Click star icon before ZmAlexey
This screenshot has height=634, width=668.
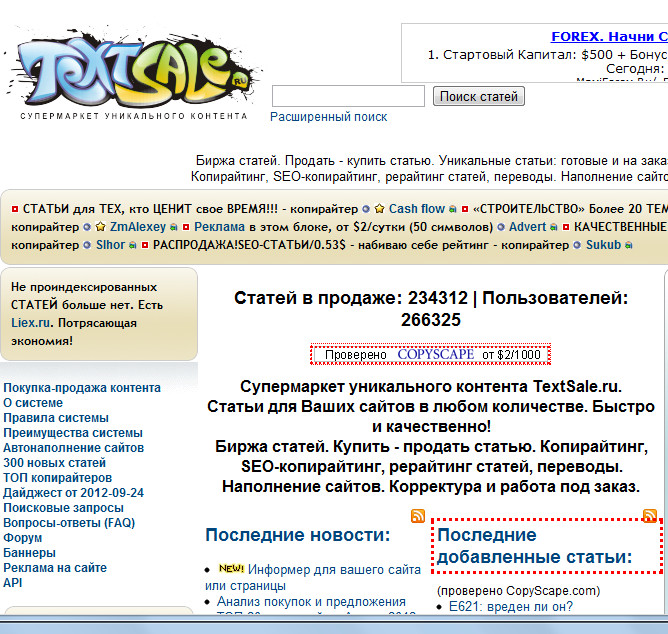100,227
